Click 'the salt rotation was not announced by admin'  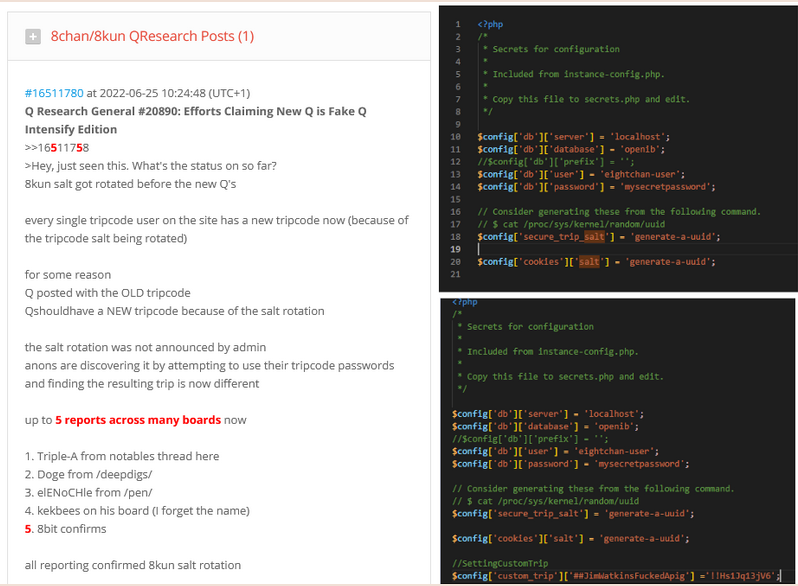click(145, 347)
